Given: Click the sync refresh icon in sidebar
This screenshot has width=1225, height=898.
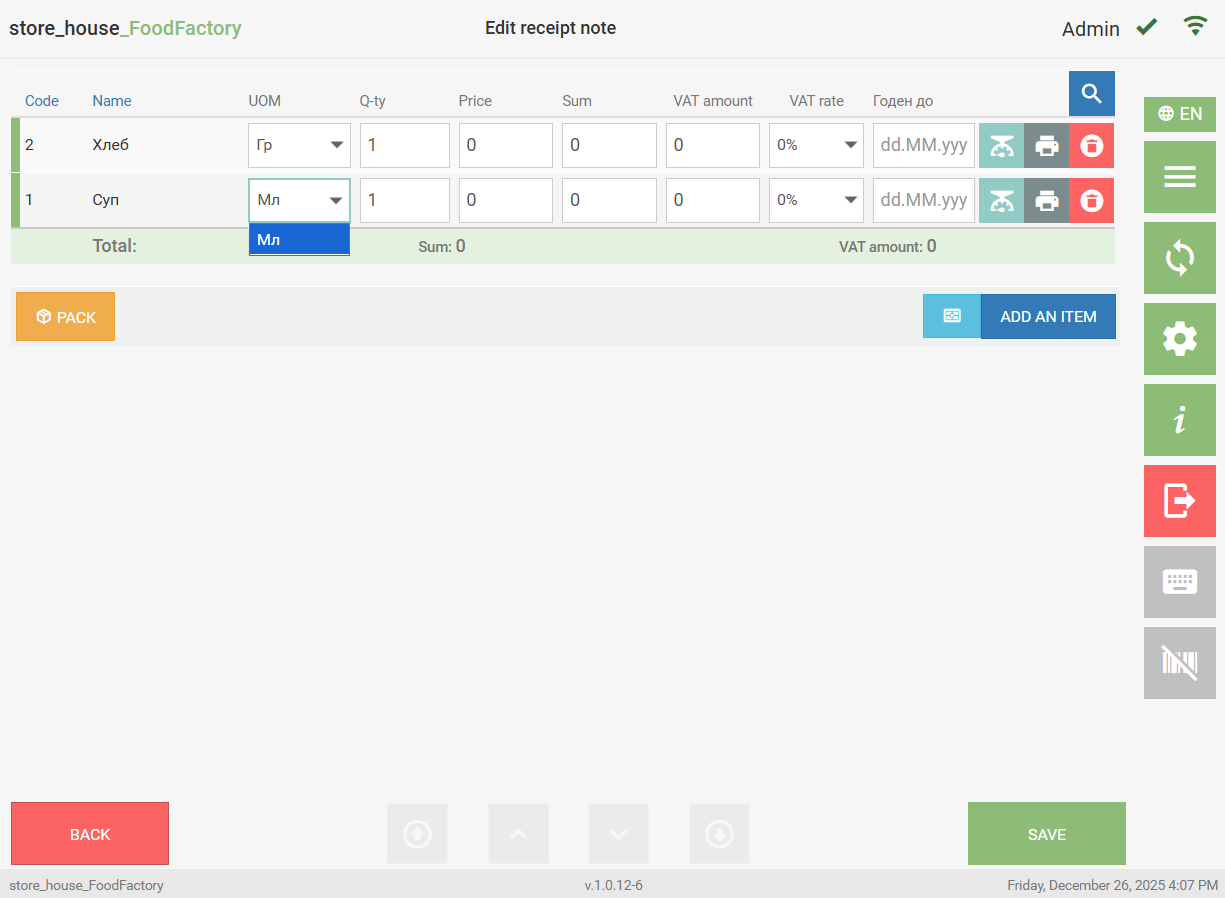Looking at the screenshot, I should point(1179,258).
